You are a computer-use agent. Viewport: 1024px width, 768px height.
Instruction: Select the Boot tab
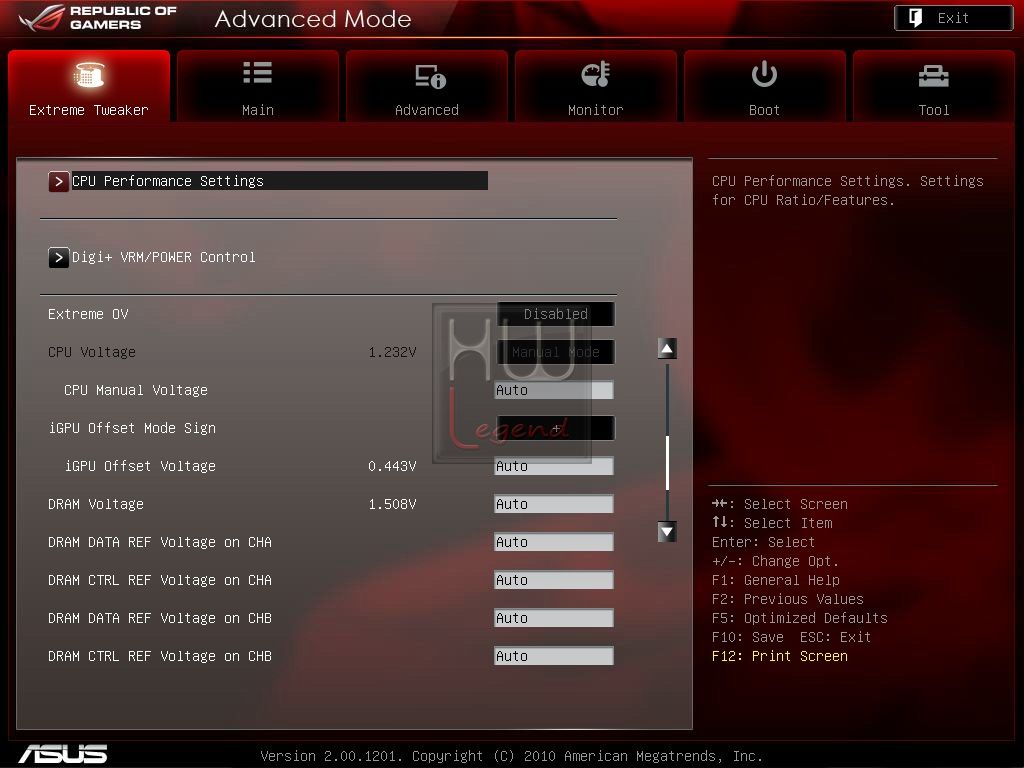tap(764, 86)
